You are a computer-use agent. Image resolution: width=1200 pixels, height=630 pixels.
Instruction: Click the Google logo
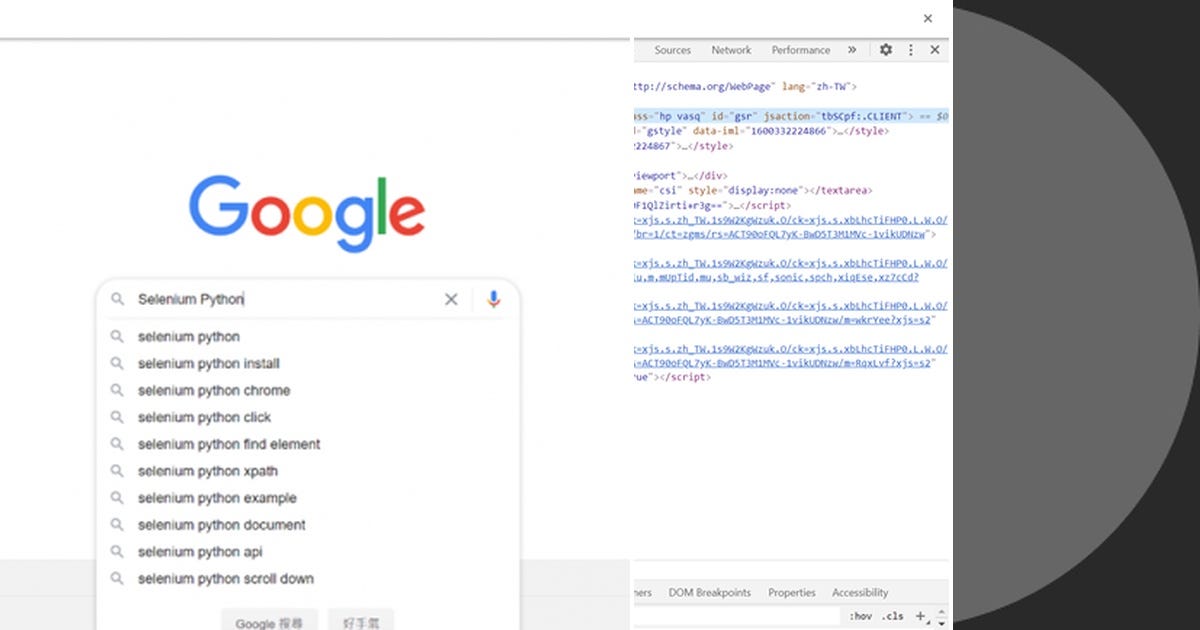[307, 208]
